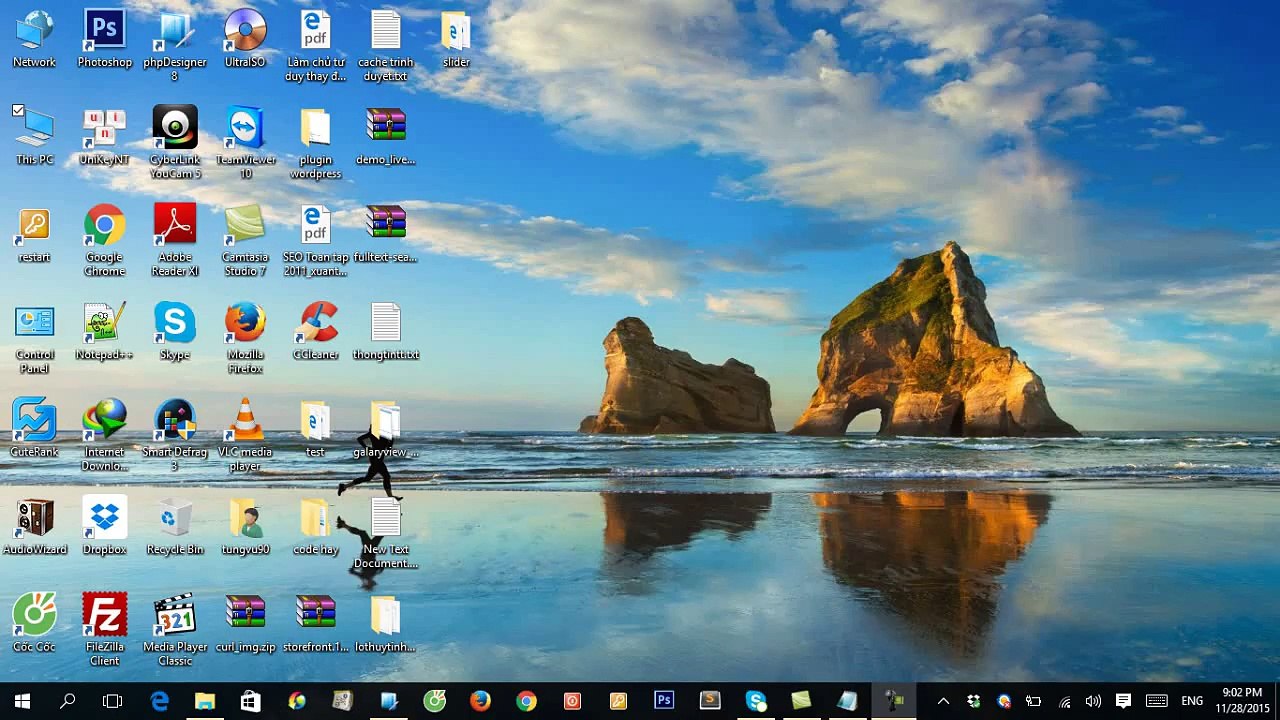Switch to Firefox on the taskbar
This screenshot has width=1280, height=720.
pyautogui.click(x=480, y=701)
